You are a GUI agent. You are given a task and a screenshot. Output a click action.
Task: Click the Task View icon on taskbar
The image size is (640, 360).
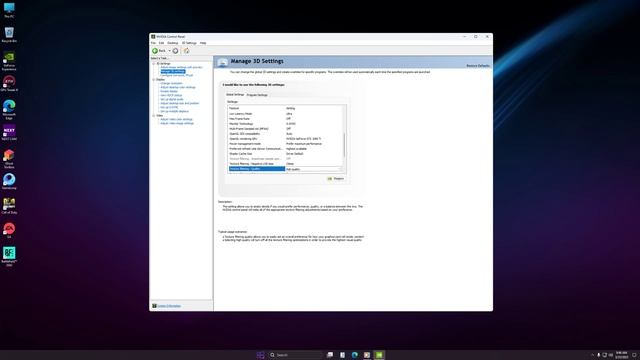[x=330, y=355]
